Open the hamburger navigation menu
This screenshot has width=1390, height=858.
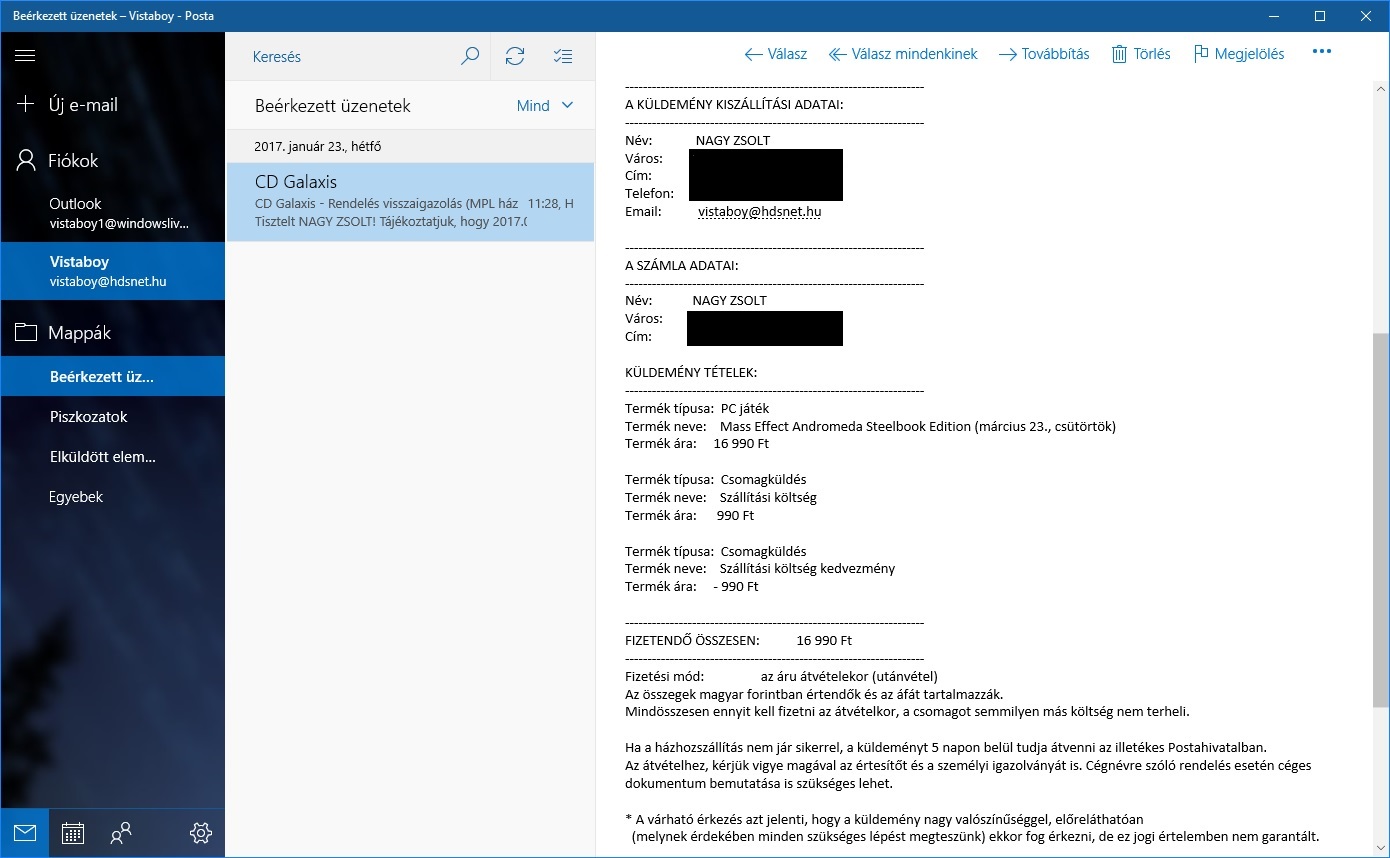point(25,56)
